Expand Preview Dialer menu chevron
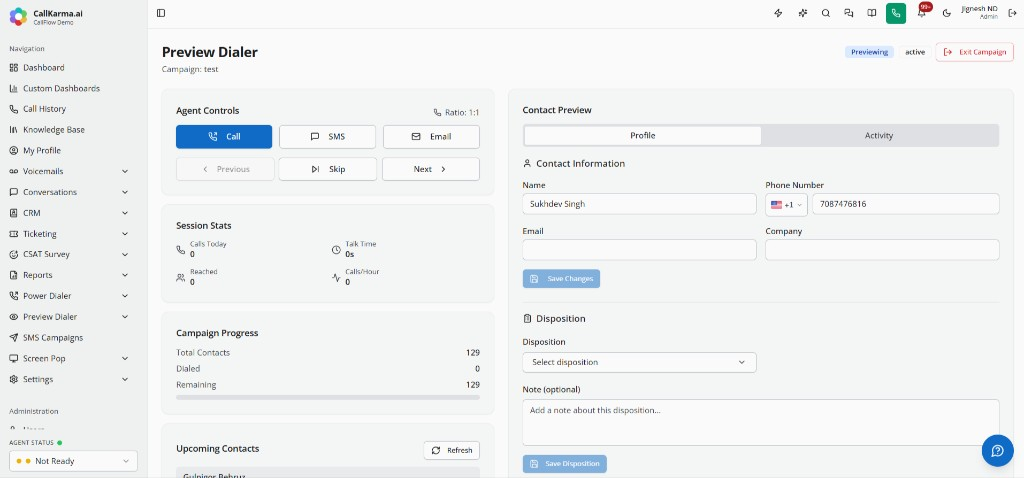1024x478 pixels. click(x=125, y=317)
